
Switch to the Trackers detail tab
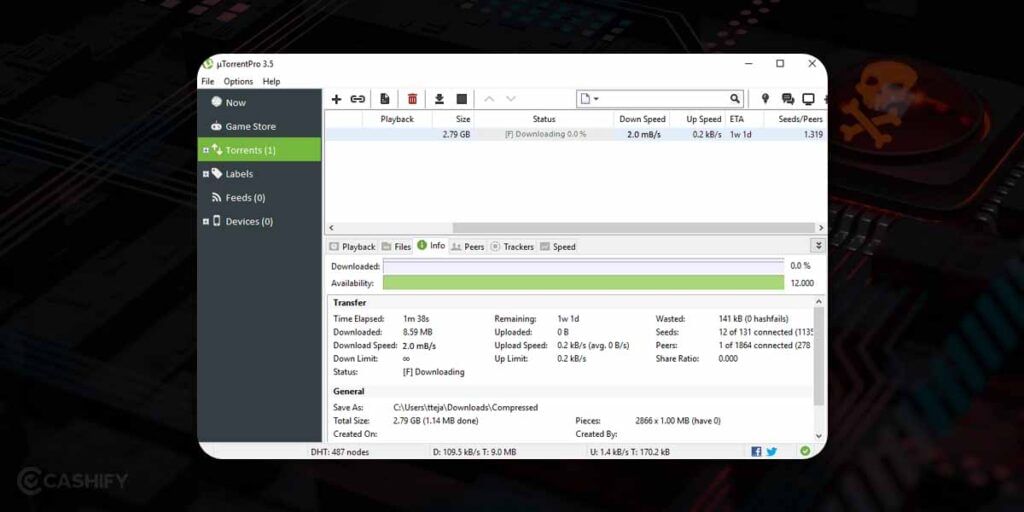coord(512,247)
